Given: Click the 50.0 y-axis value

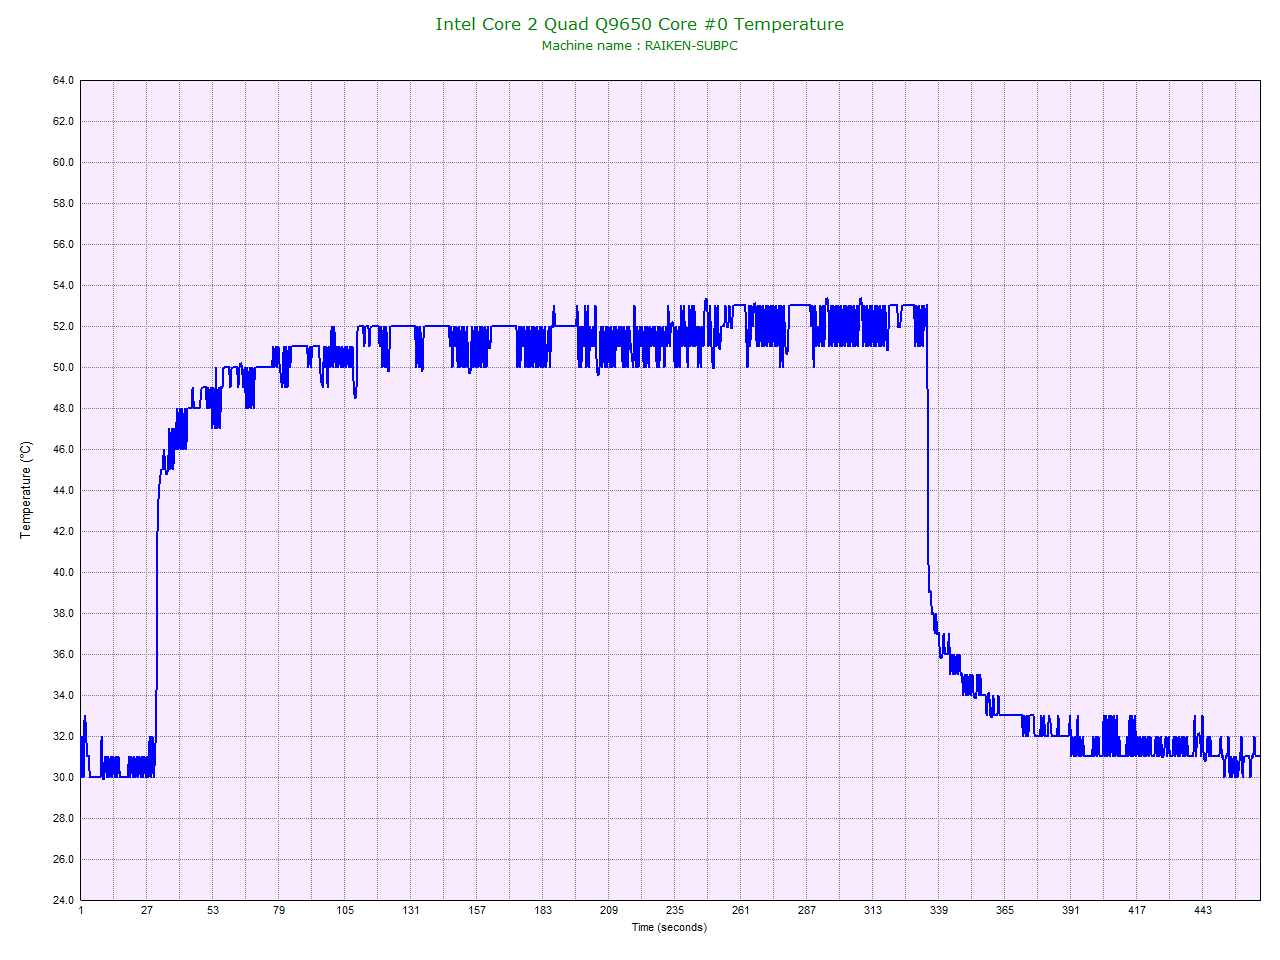Looking at the screenshot, I should 63,367.
